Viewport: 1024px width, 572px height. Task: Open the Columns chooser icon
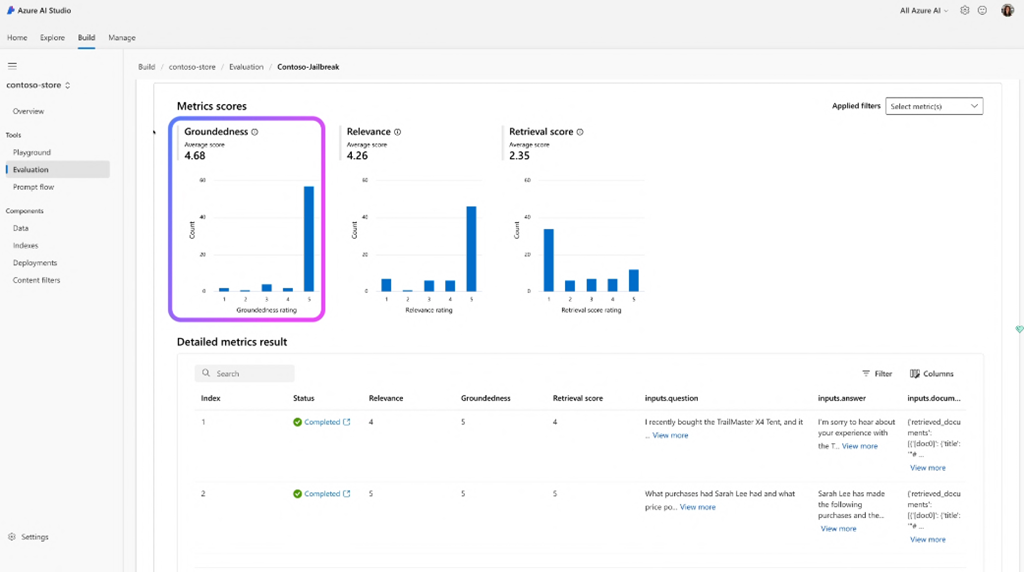915,374
